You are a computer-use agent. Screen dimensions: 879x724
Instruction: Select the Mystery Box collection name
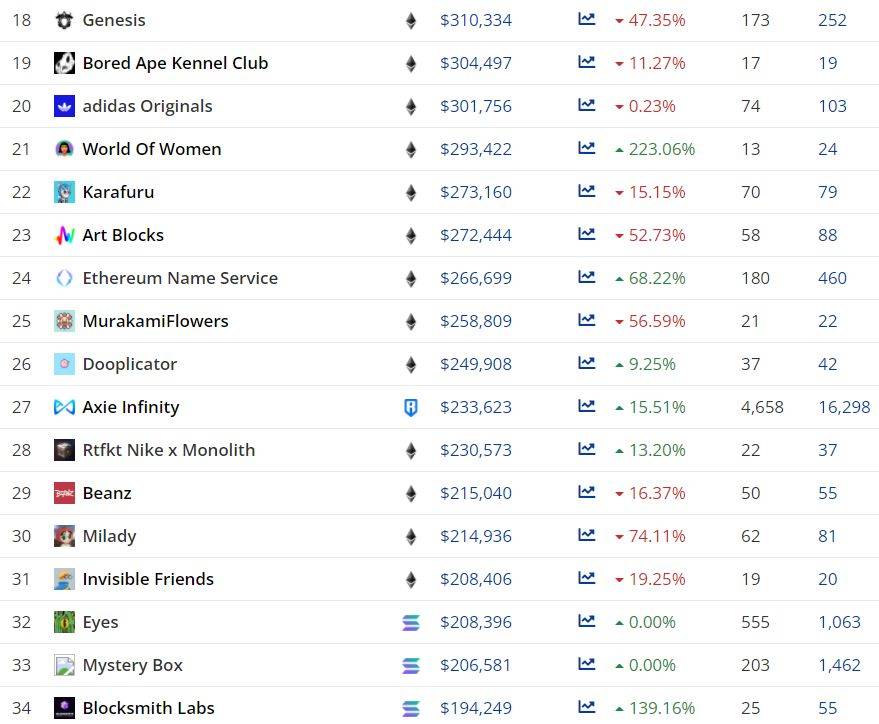[x=132, y=665]
